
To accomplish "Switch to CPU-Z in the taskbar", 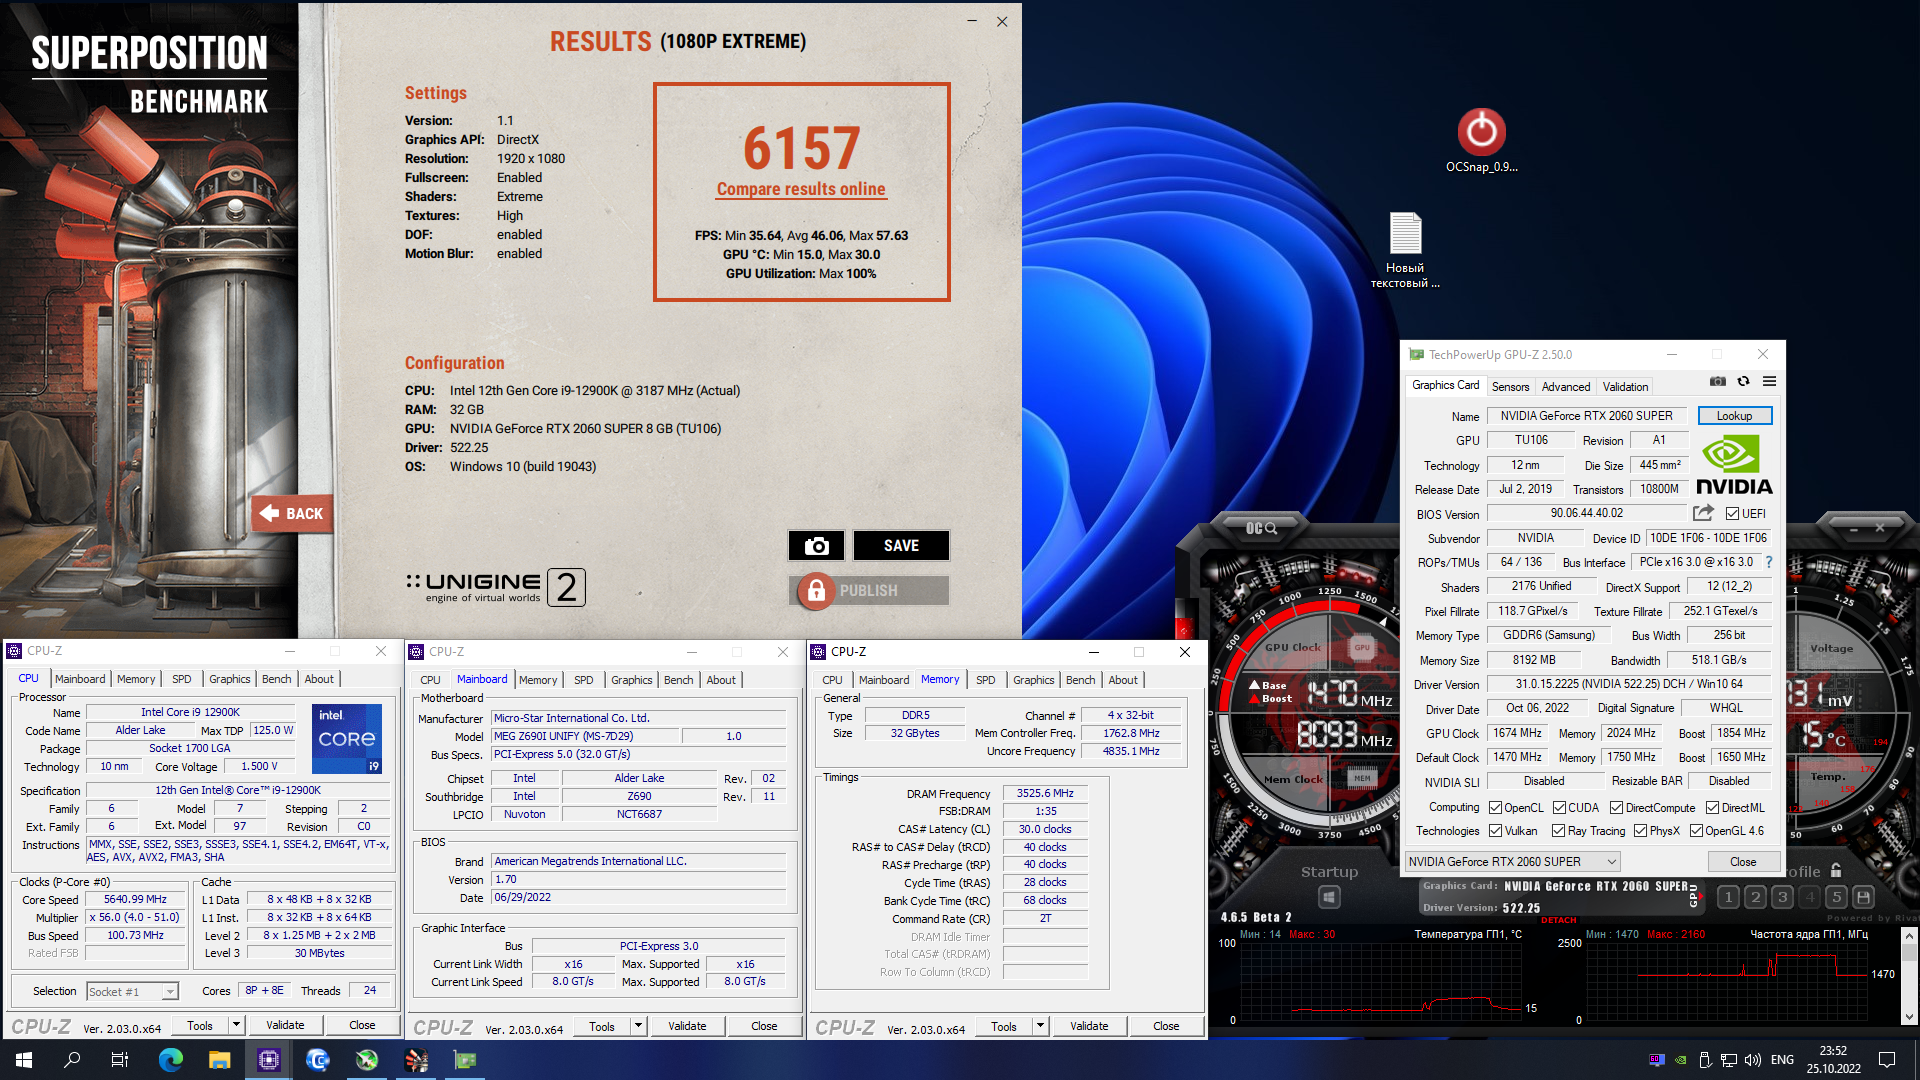I will click(269, 1060).
